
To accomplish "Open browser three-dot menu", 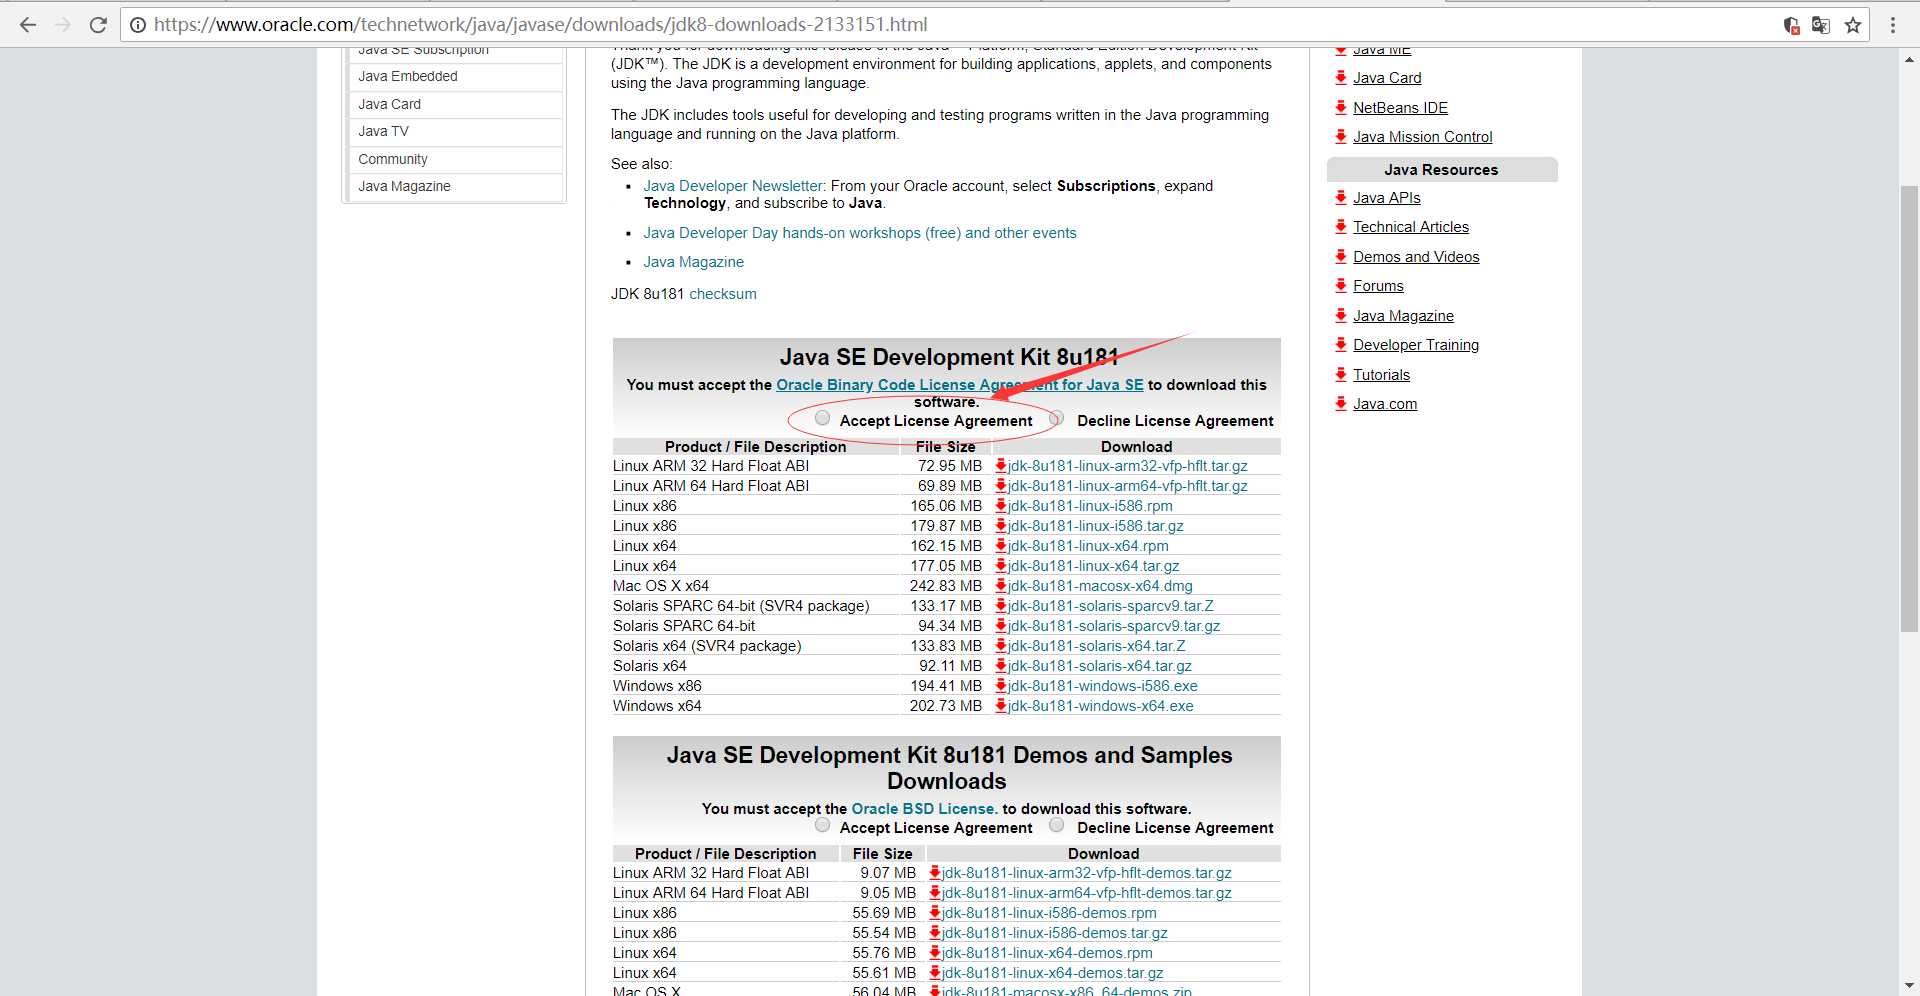I will pos(1893,25).
